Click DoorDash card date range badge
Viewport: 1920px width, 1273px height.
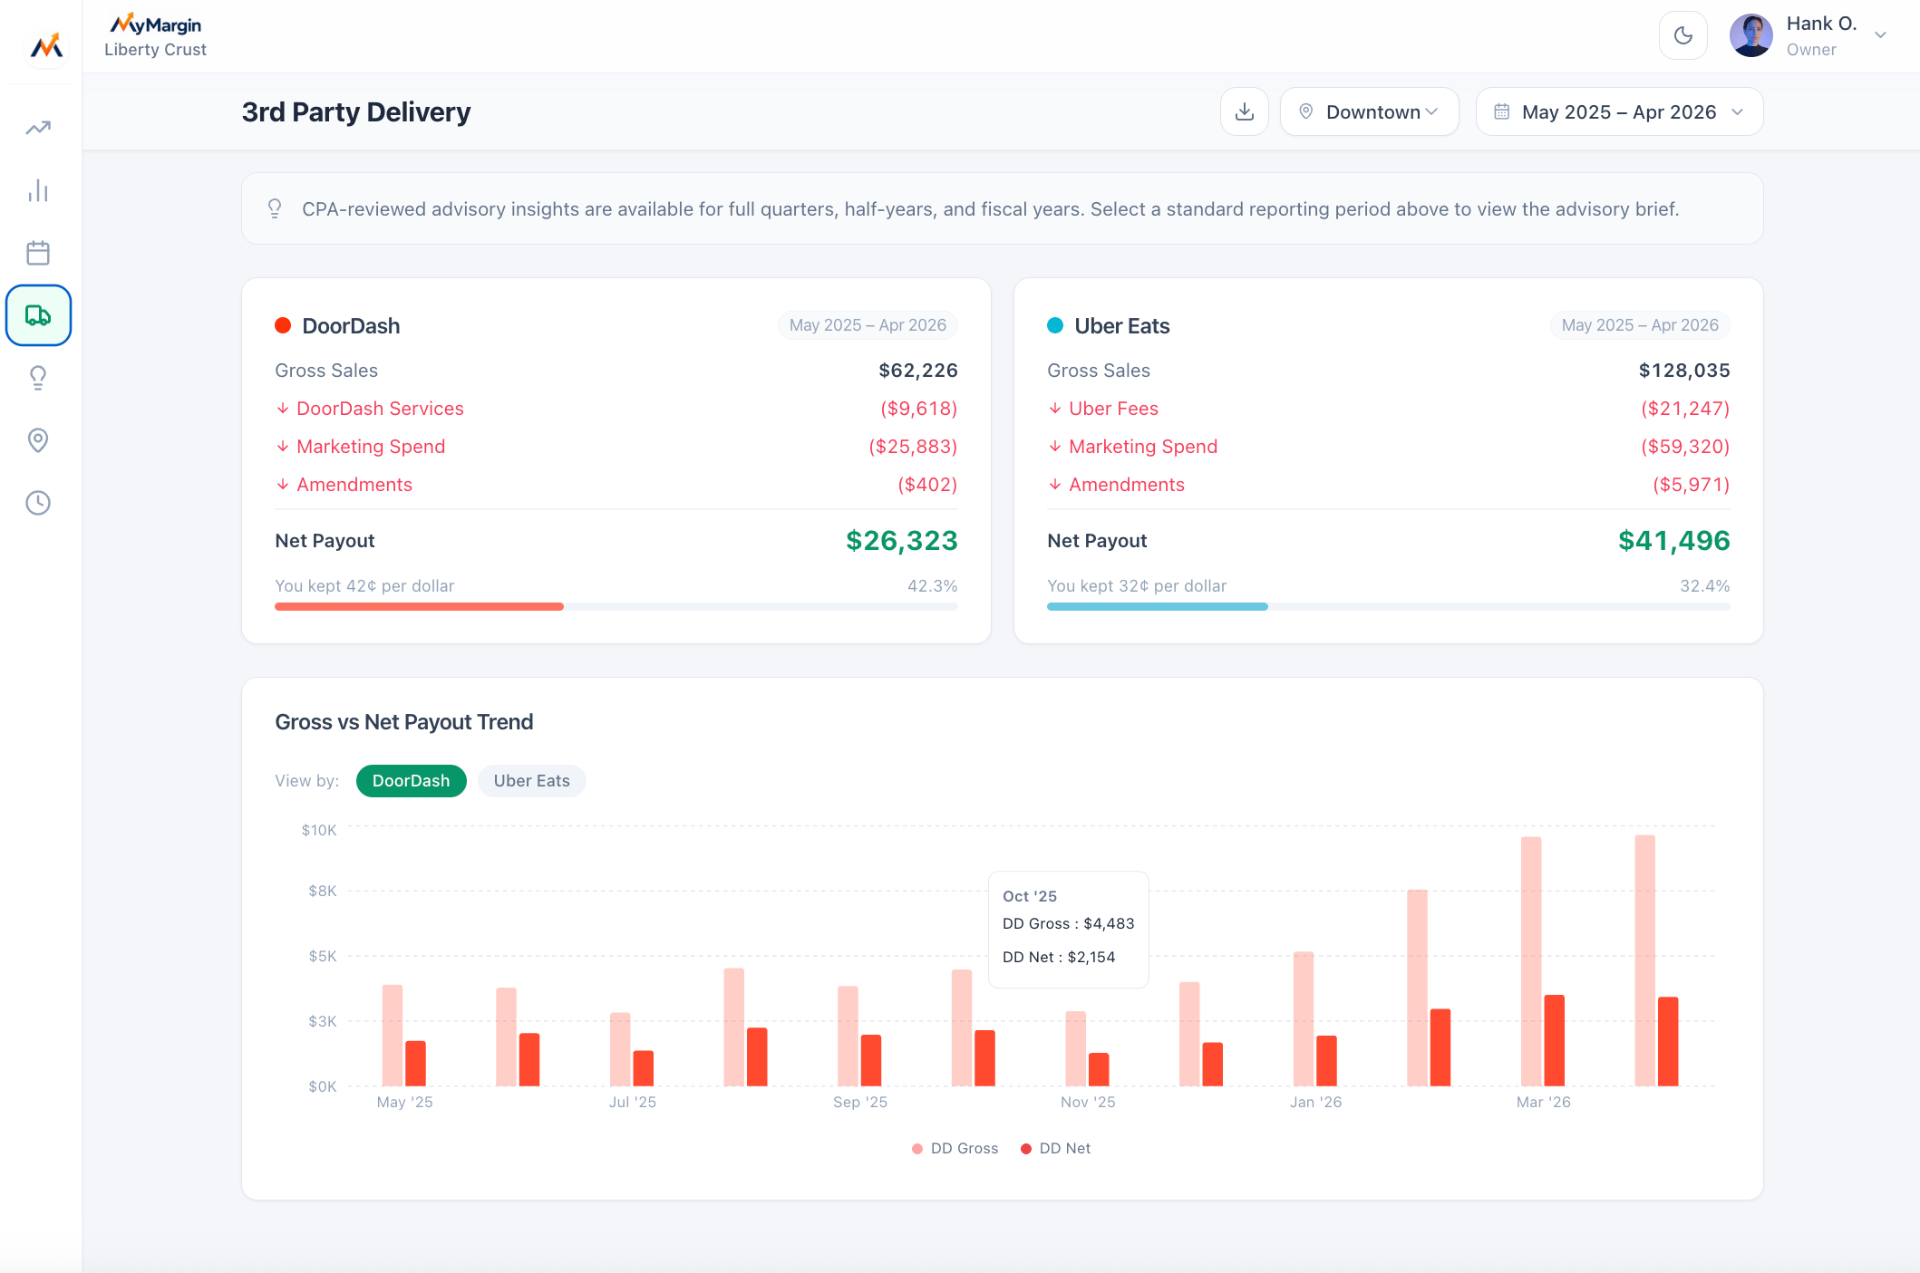tap(867, 325)
